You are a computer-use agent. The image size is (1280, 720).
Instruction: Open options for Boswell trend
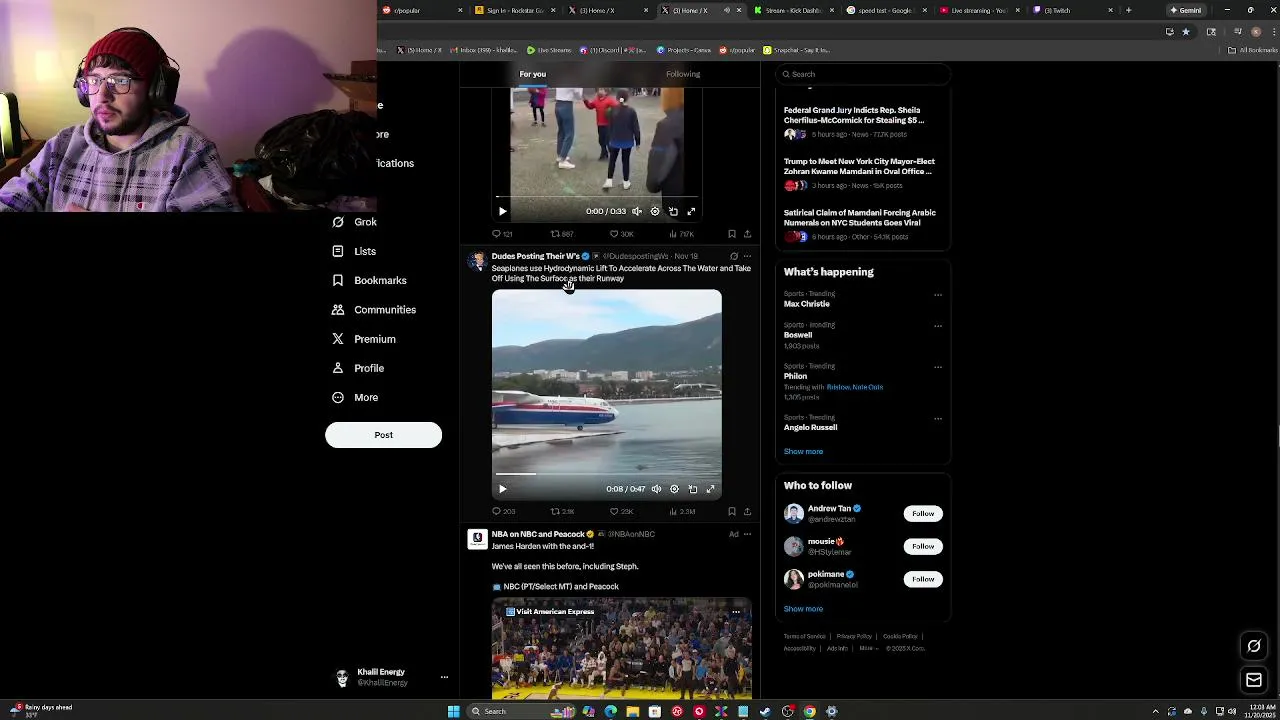(938, 326)
